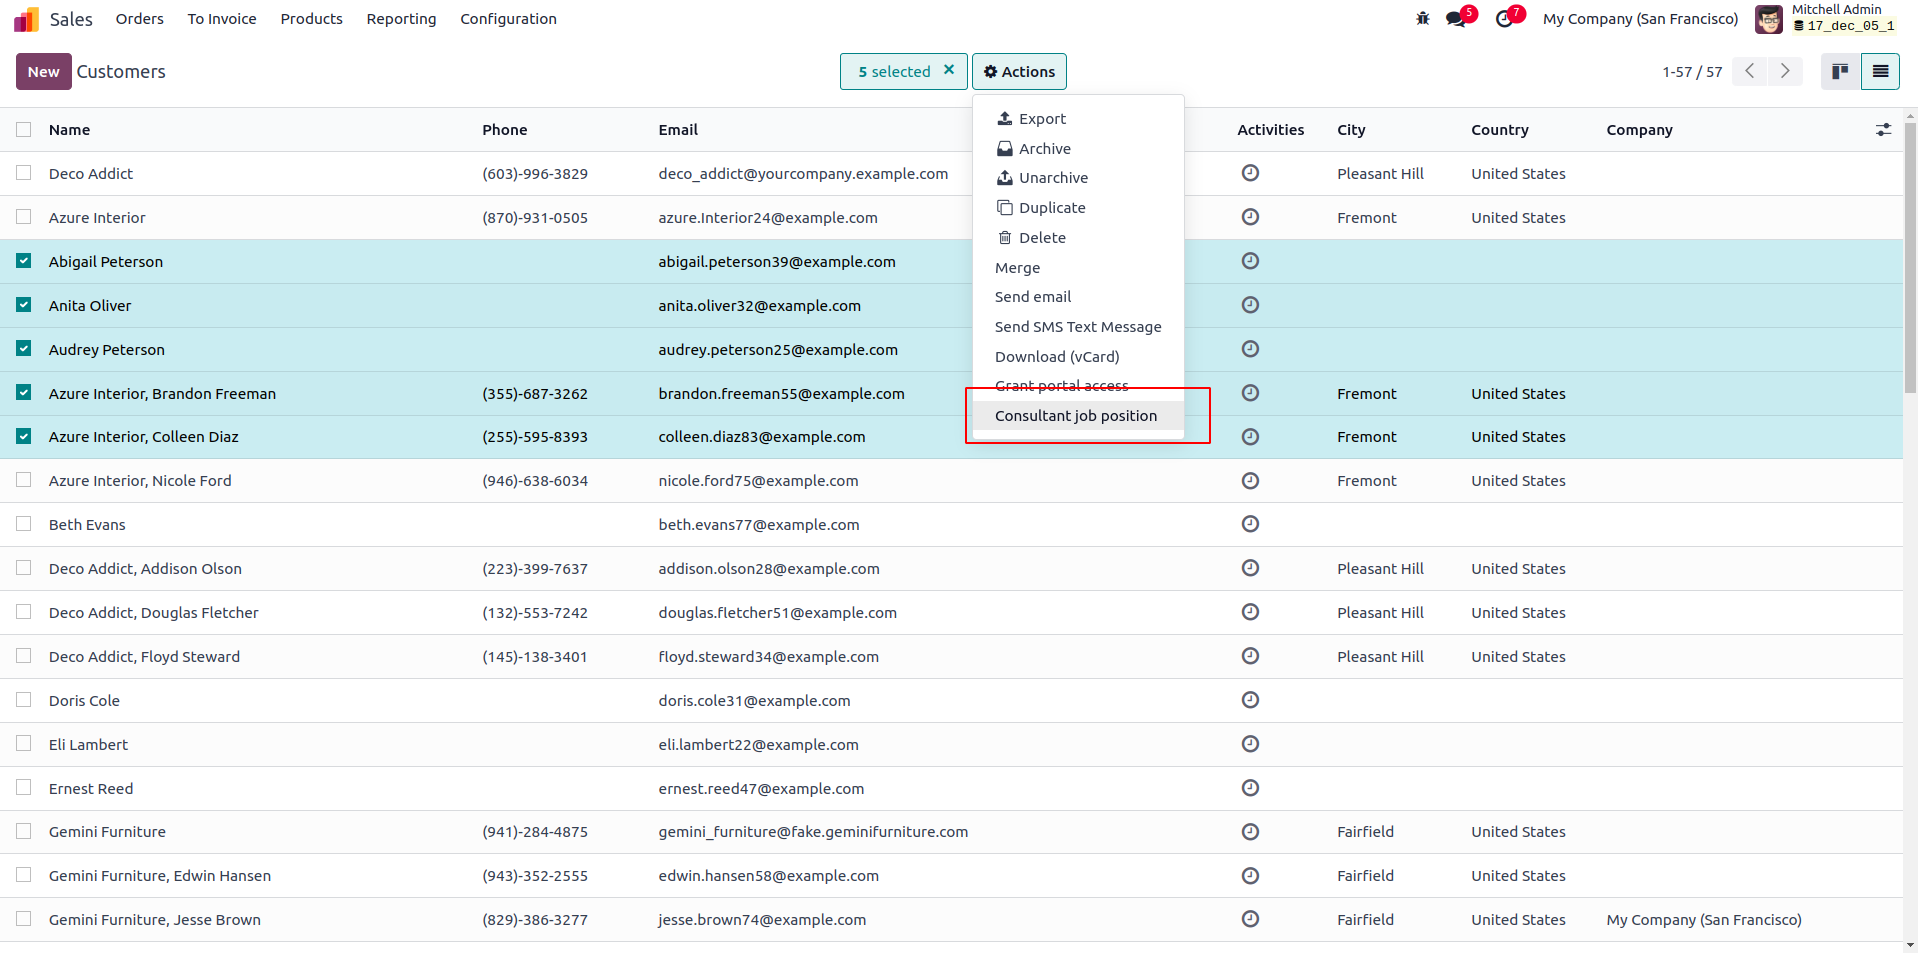Image resolution: width=1918 pixels, height=953 pixels.
Task: Open the Configuration menu
Action: [x=508, y=19]
